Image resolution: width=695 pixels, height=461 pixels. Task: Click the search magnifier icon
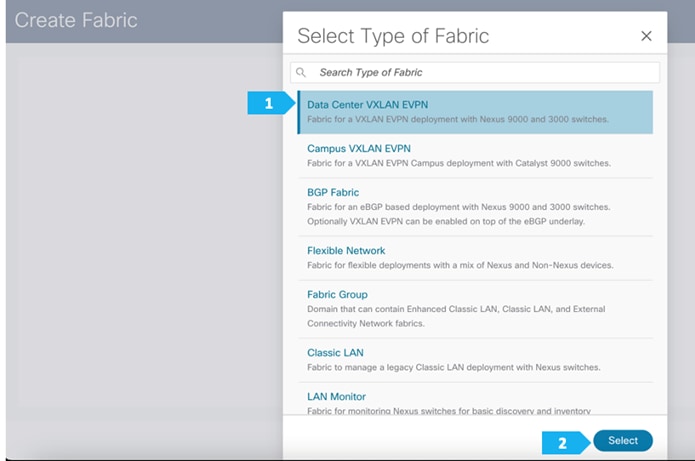(x=301, y=72)
